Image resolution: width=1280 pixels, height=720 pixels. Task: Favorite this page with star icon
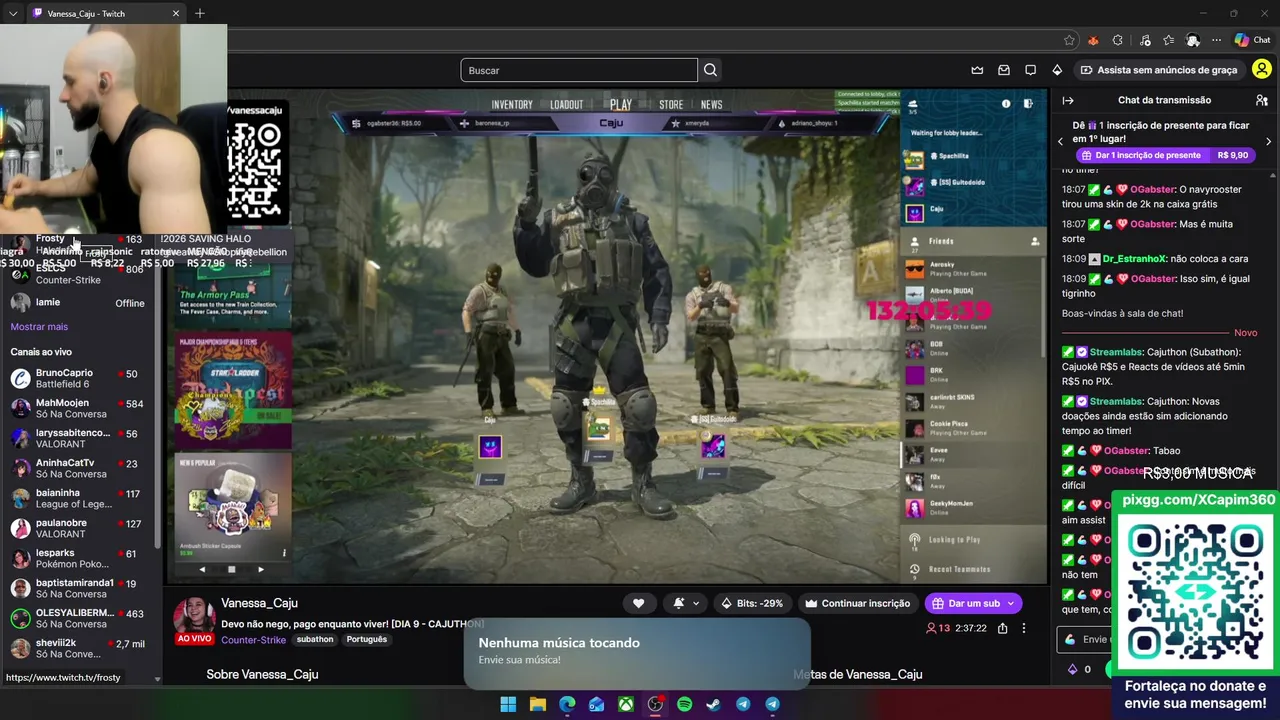tap(1069, 40)
